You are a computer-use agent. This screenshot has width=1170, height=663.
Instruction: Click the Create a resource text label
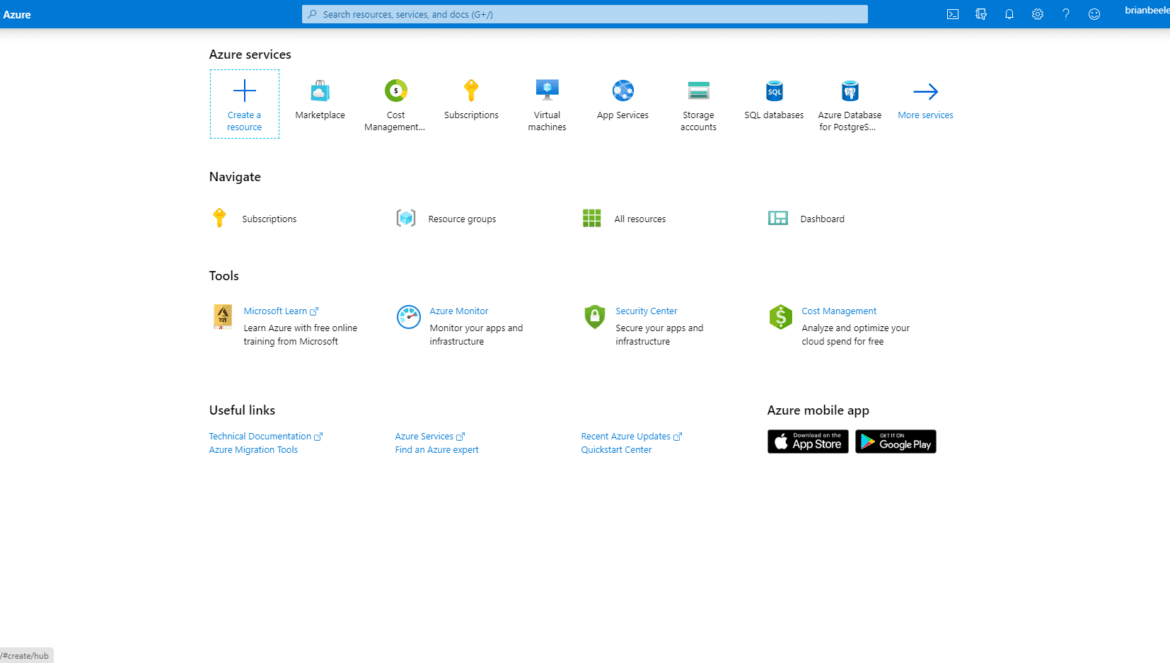click(244, 121)
